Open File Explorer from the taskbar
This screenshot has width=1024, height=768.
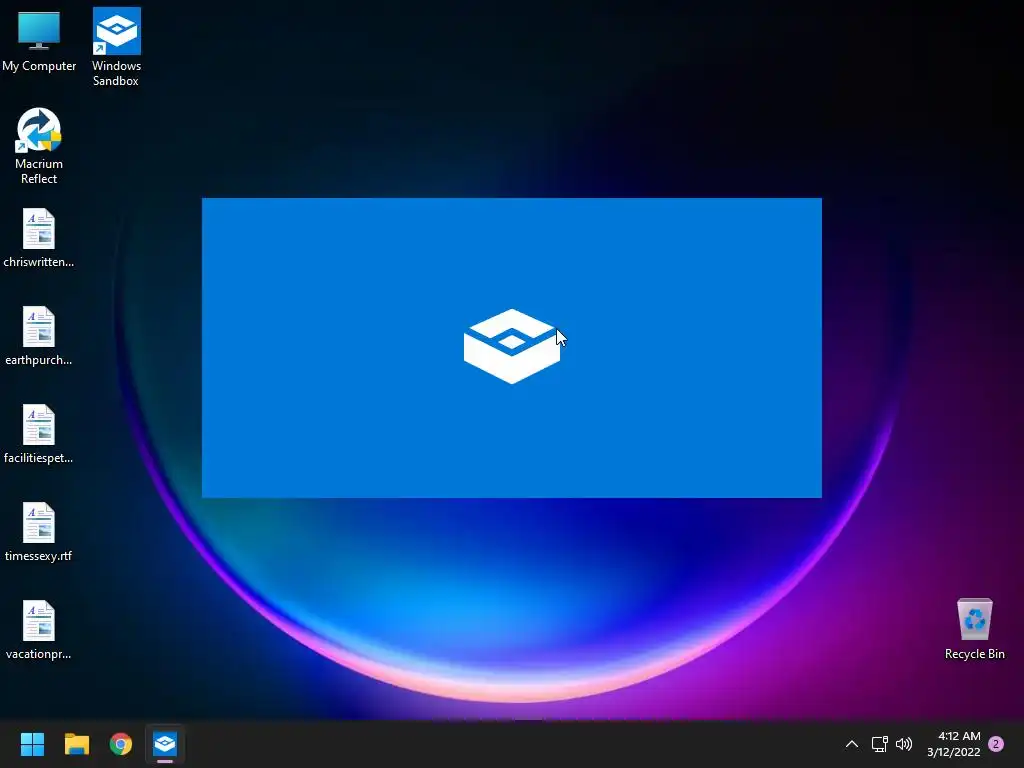[x=76, y=744]
